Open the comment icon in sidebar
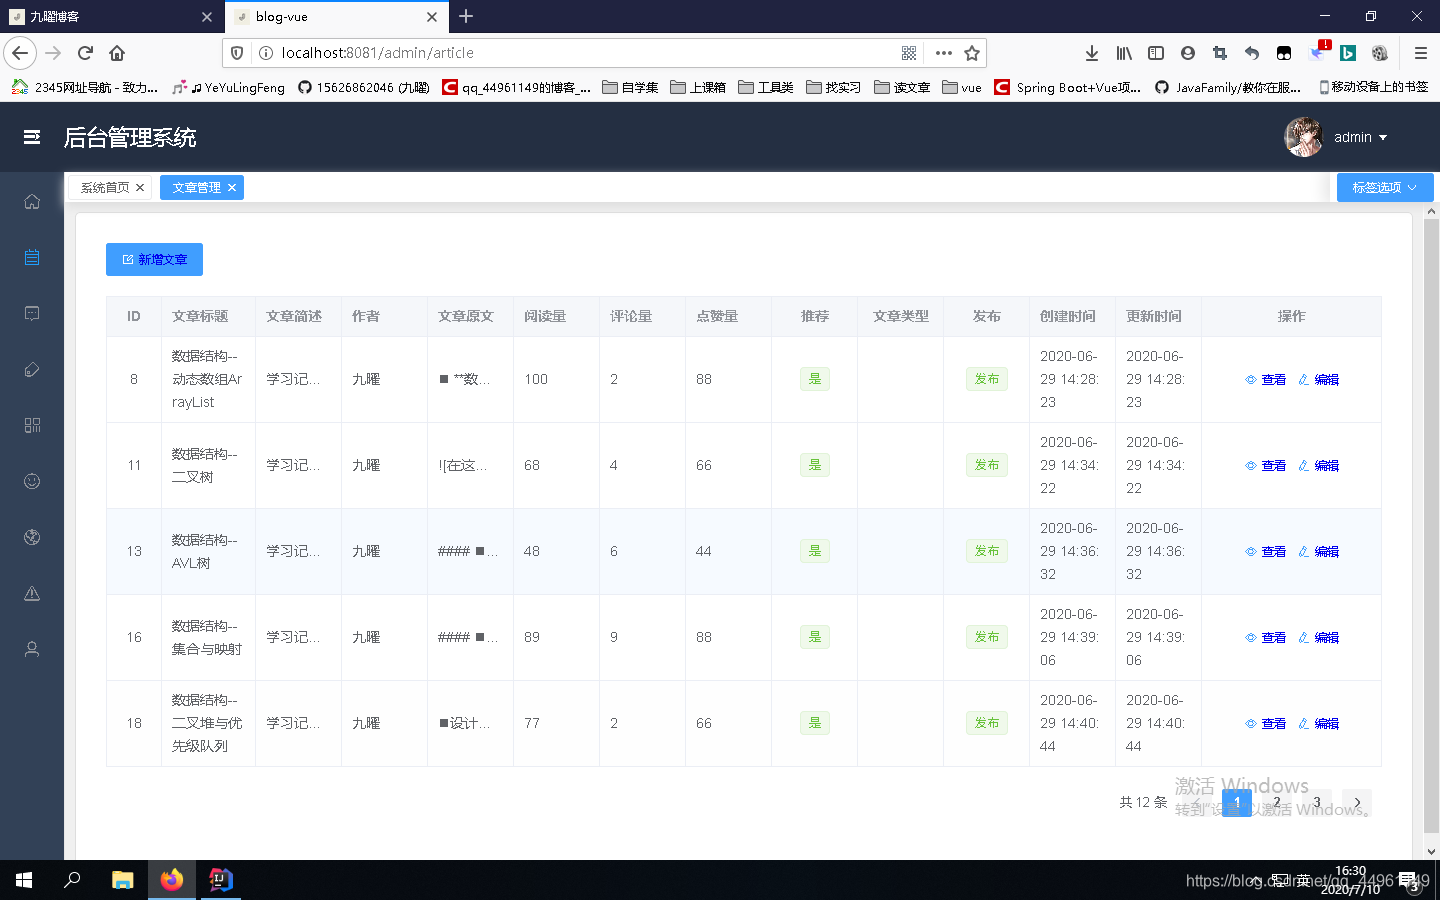Screen dimensions: 1440x900 point(32,314)
